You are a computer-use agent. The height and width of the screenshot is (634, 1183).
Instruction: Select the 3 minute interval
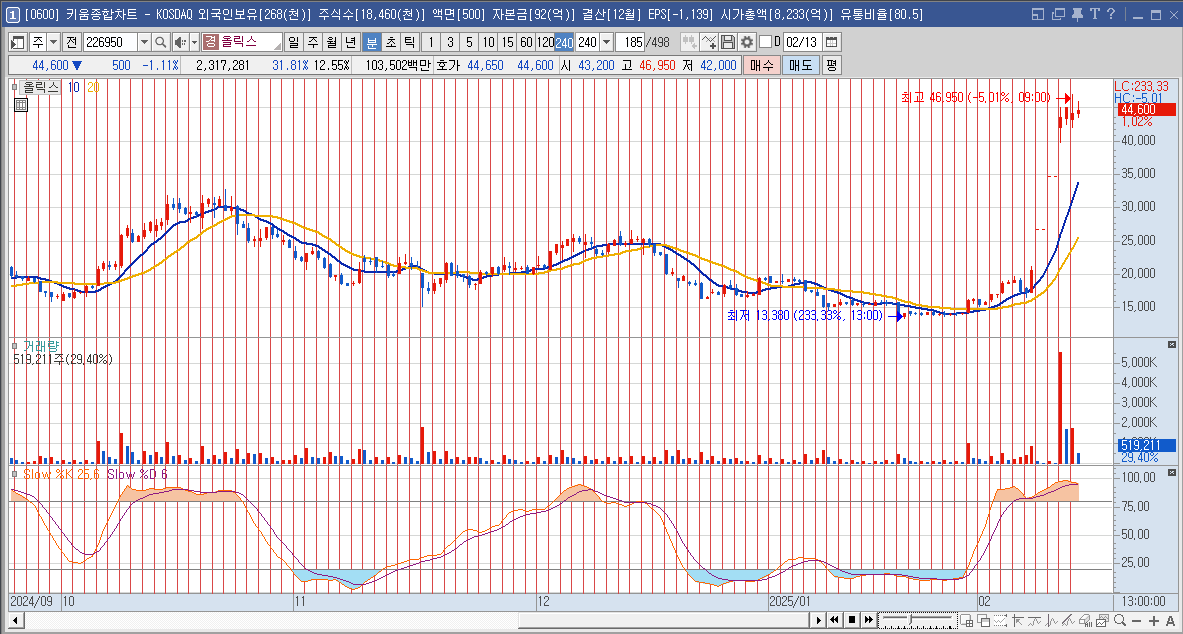click(x=450, y=42)
